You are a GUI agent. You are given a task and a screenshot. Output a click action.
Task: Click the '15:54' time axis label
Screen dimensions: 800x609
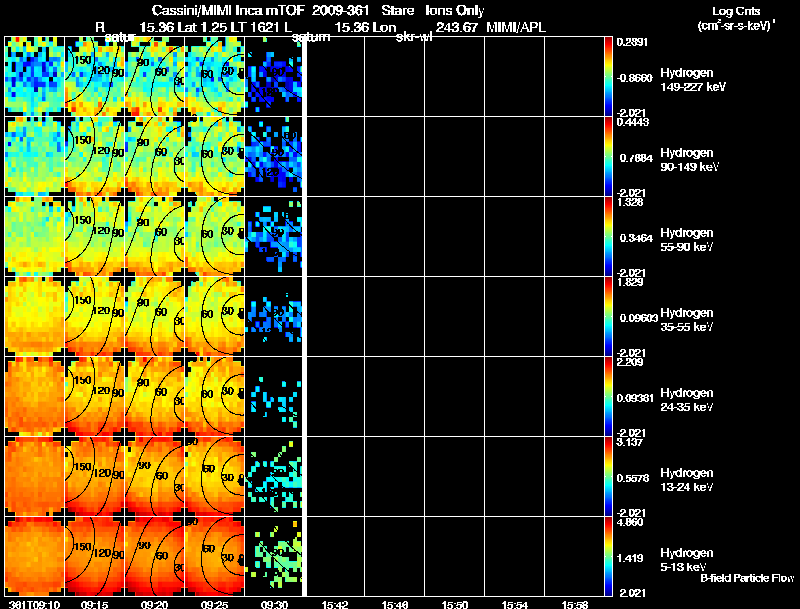(515, 605)
